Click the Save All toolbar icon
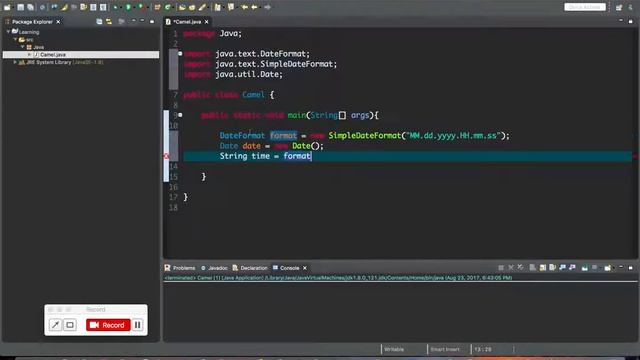640x360 pixels. pyautogui.click(x=31, y=7)
